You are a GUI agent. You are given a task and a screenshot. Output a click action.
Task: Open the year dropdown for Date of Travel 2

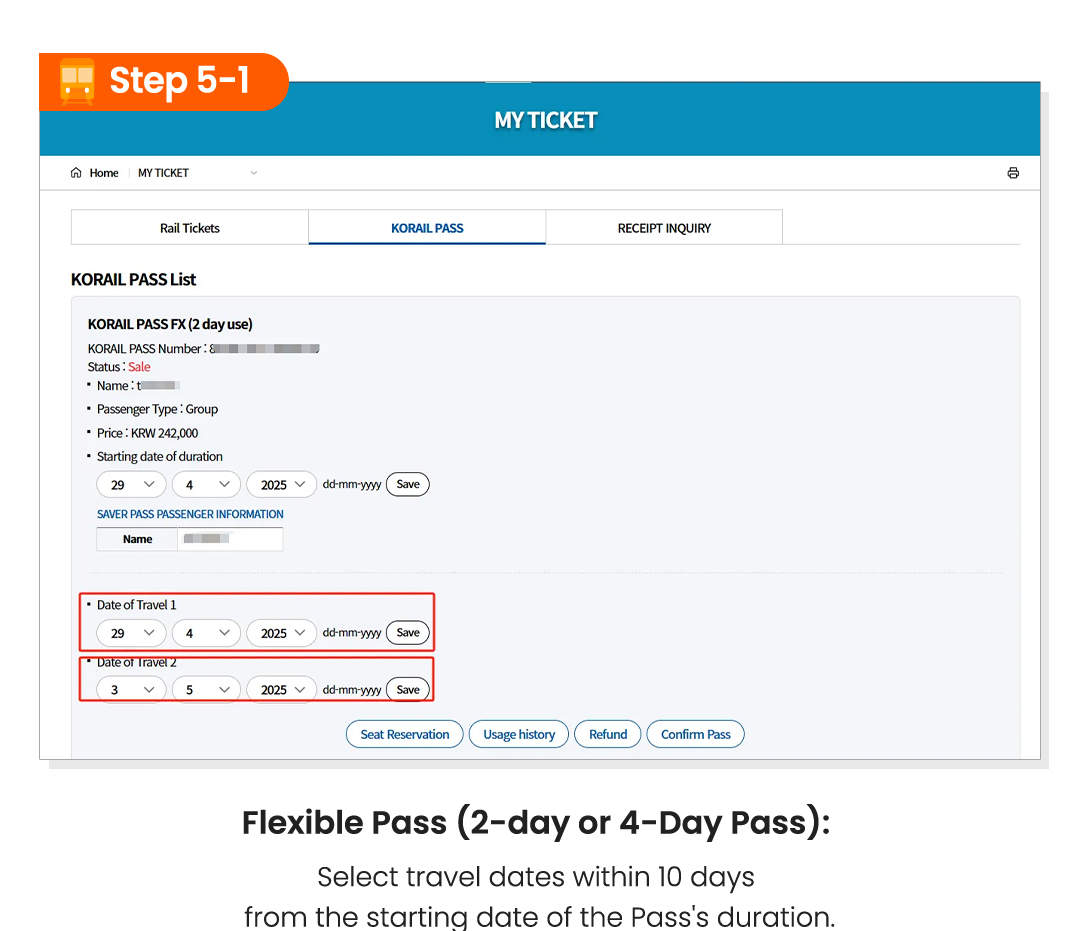point(281,689)
